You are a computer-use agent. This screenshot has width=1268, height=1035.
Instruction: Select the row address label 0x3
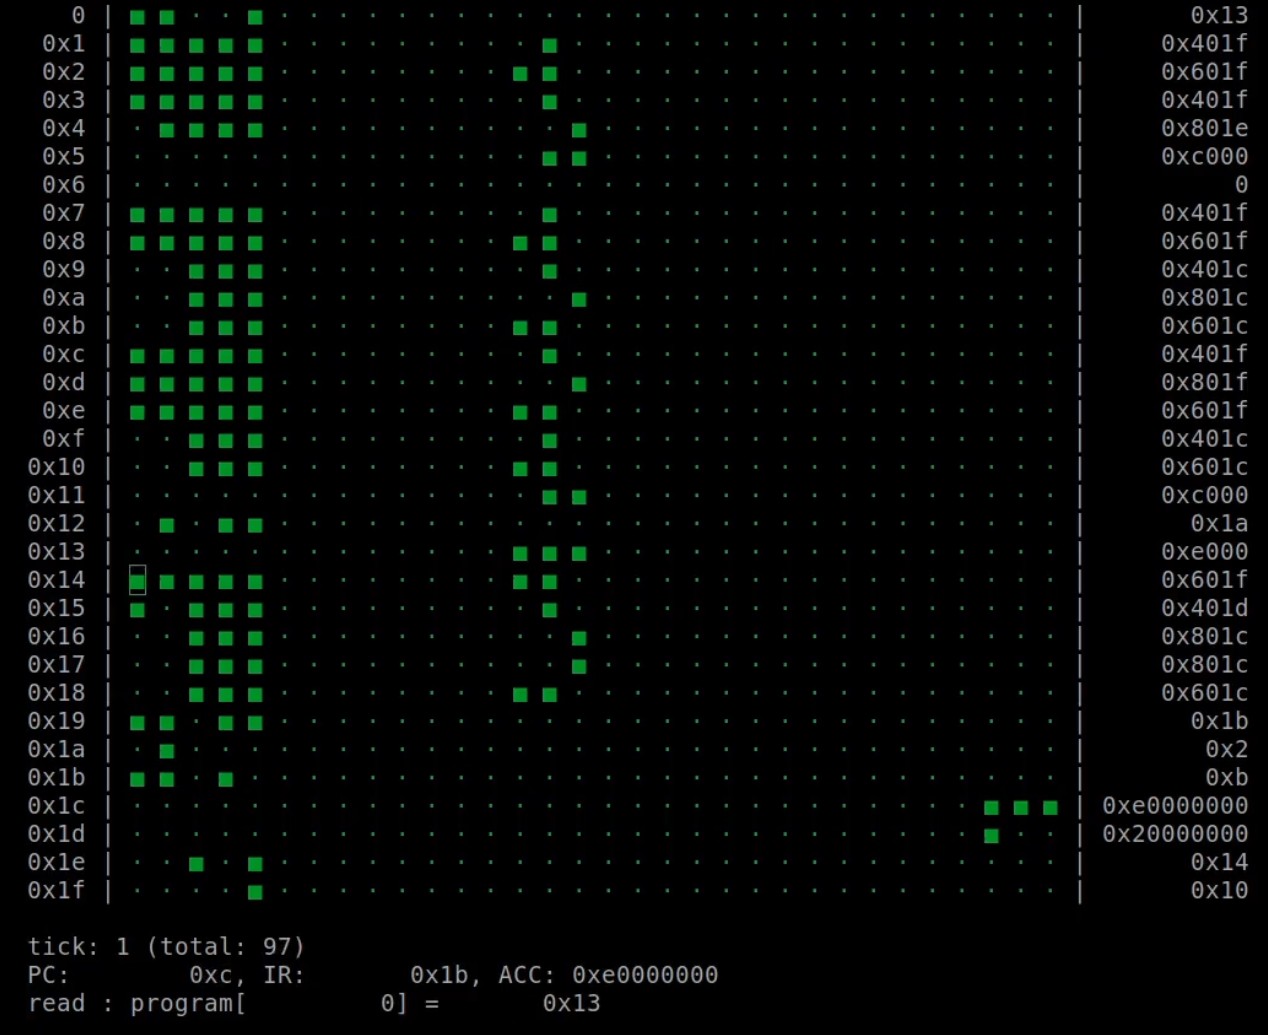tap(64, 100)
